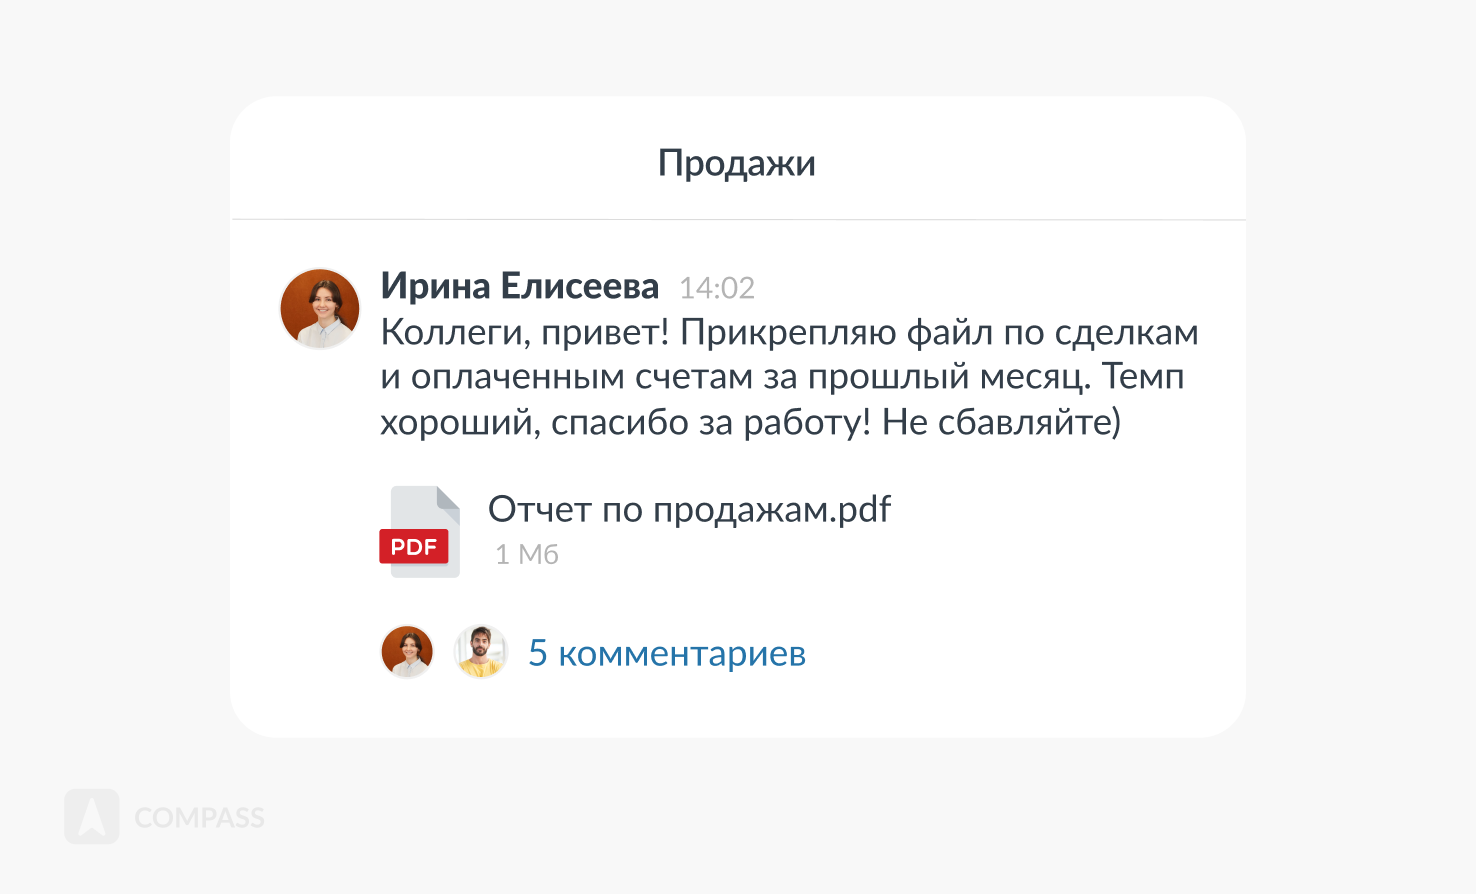Viewport: 1476px width, 894px height.
Task: Click the Compass logo icon
Action: pyautogui.click(x=92, y=816)
